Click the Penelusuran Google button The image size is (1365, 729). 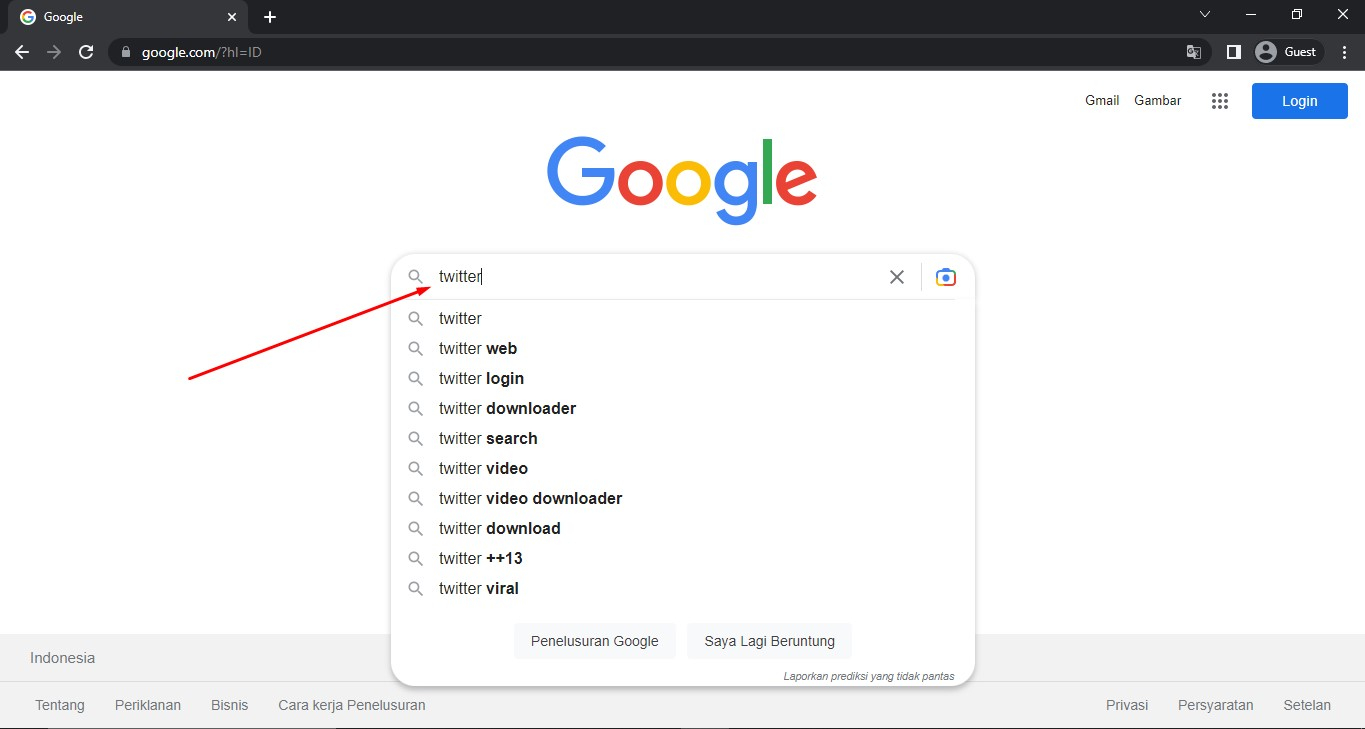point(594,641)
